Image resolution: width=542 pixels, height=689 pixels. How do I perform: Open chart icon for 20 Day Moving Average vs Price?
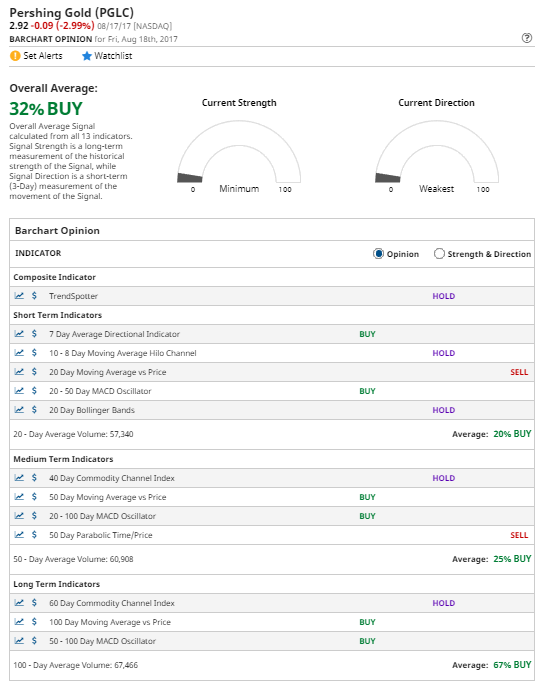click(x=19, y=372)
